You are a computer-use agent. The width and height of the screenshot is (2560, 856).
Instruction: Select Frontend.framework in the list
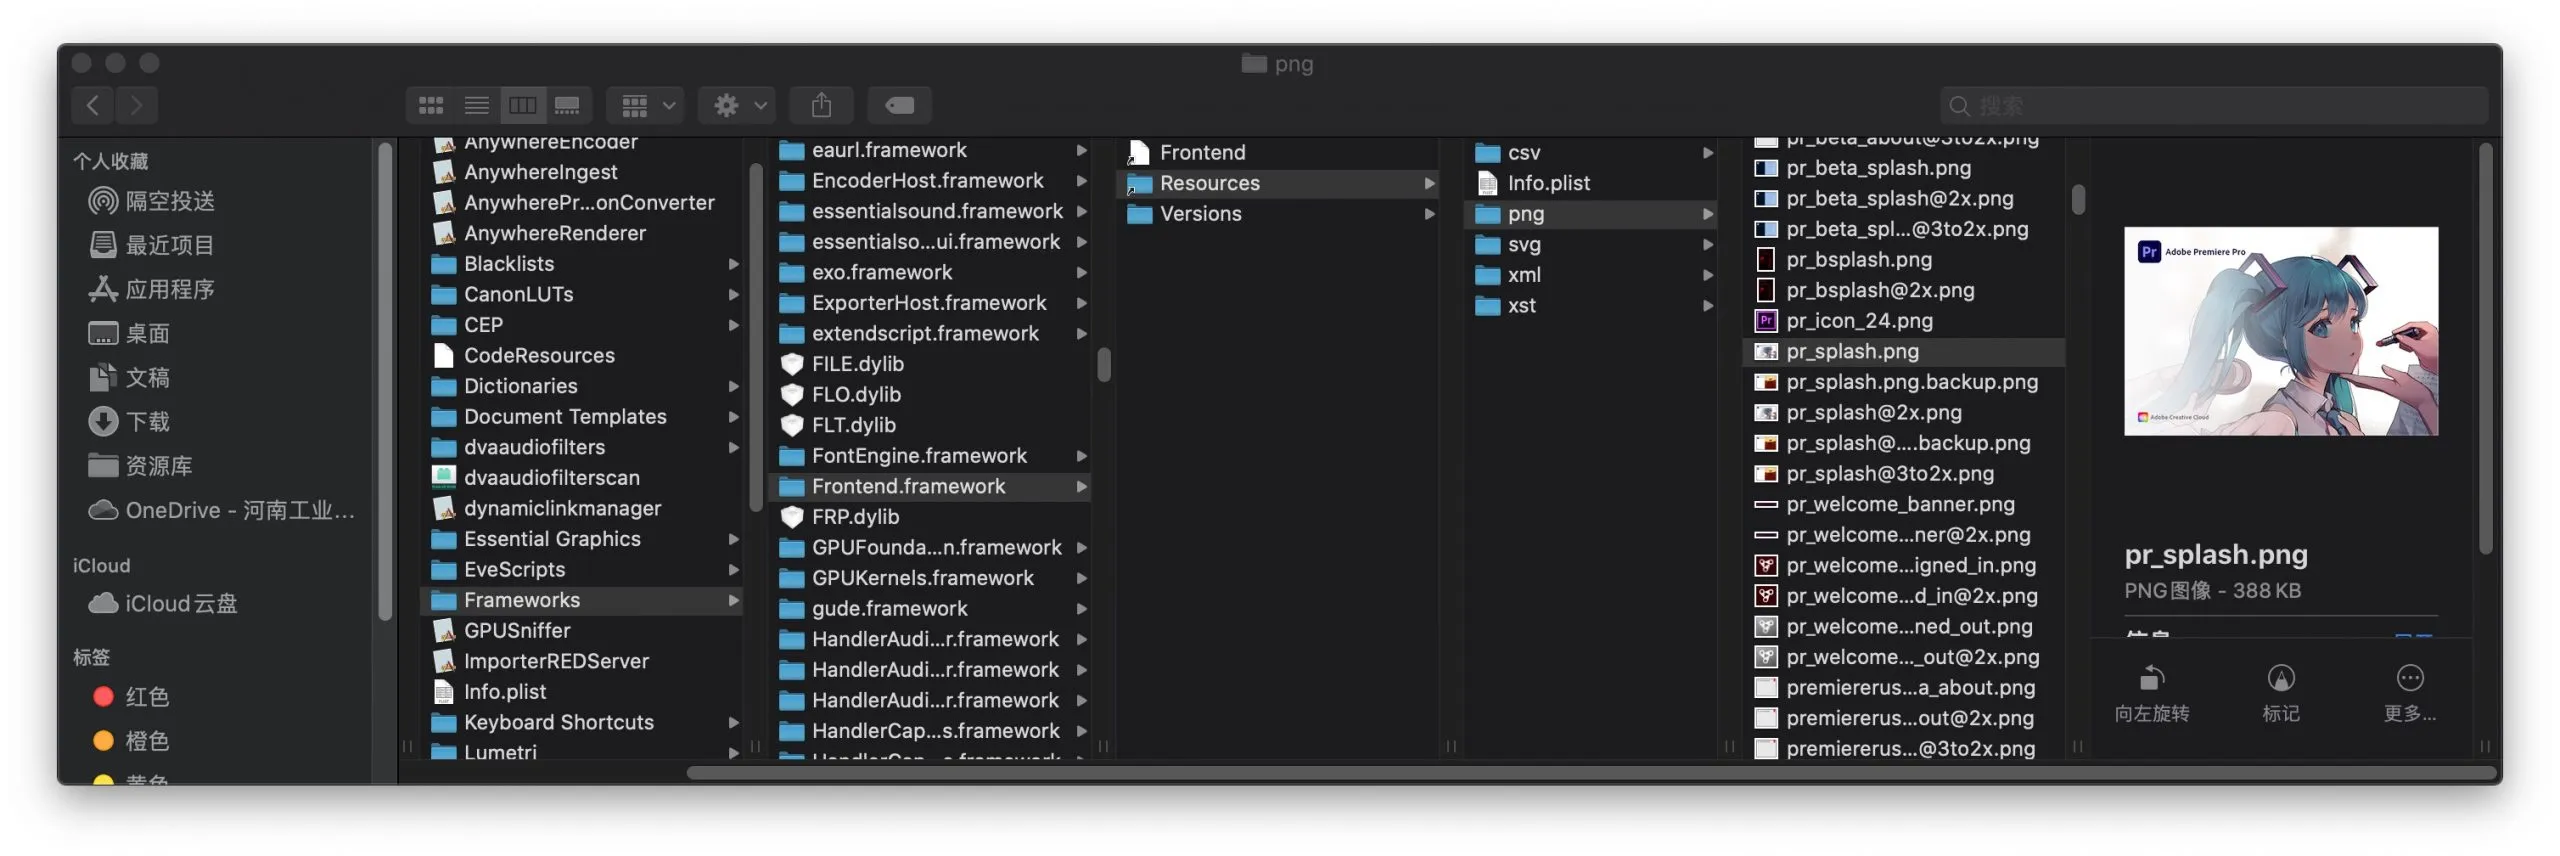930,486
